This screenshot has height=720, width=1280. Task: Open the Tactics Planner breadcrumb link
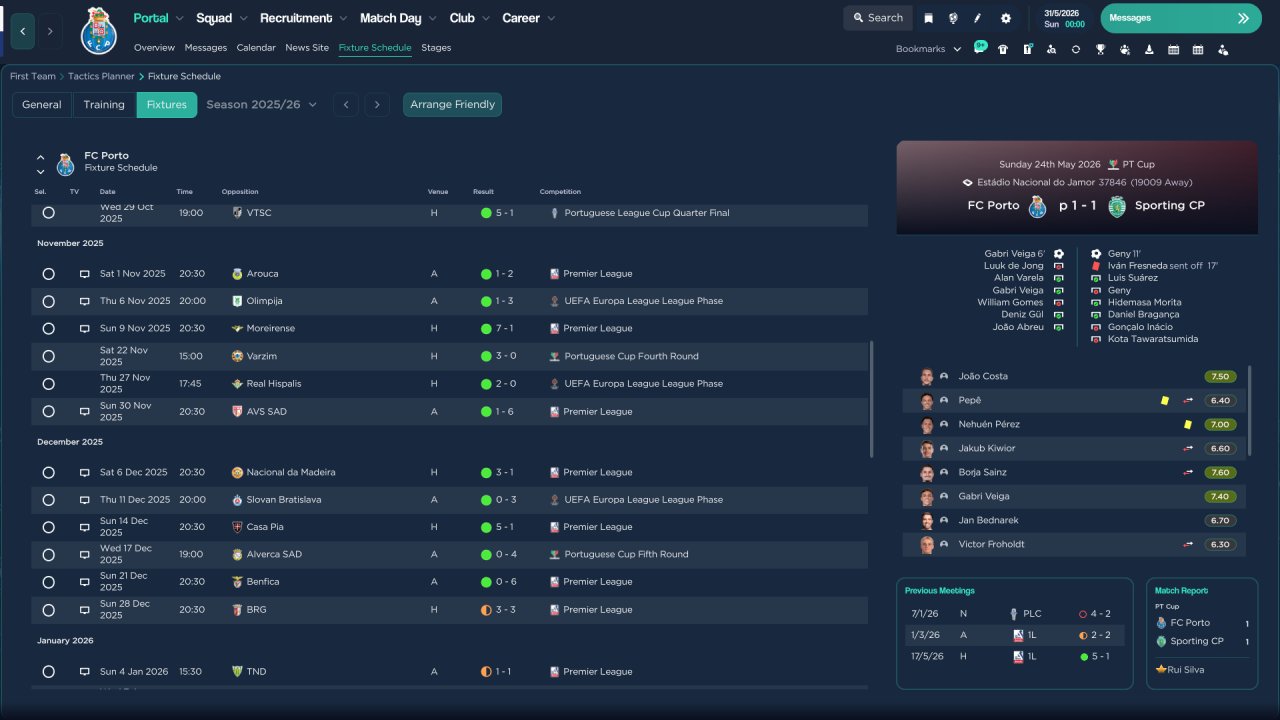(101, 76)
